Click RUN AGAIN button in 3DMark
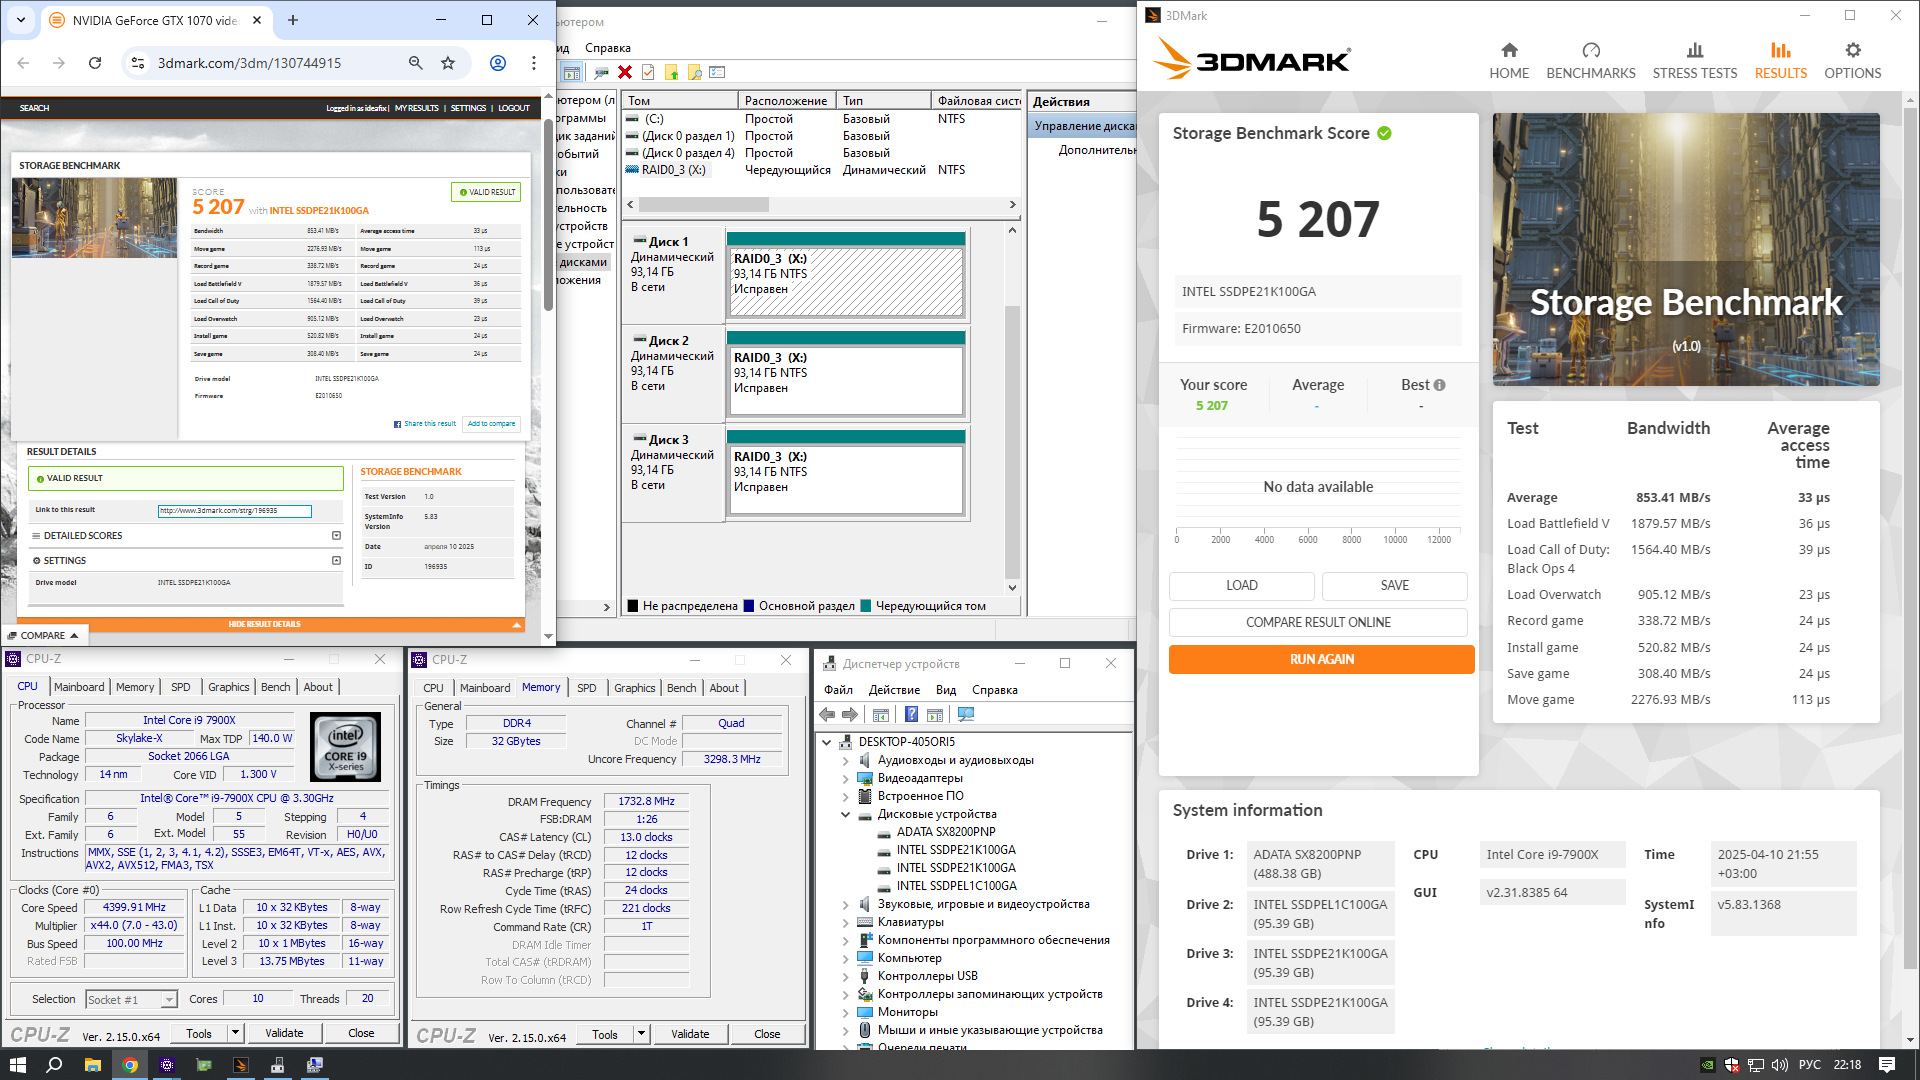The image size is (1920, 1080). [x=1321, y=659]
